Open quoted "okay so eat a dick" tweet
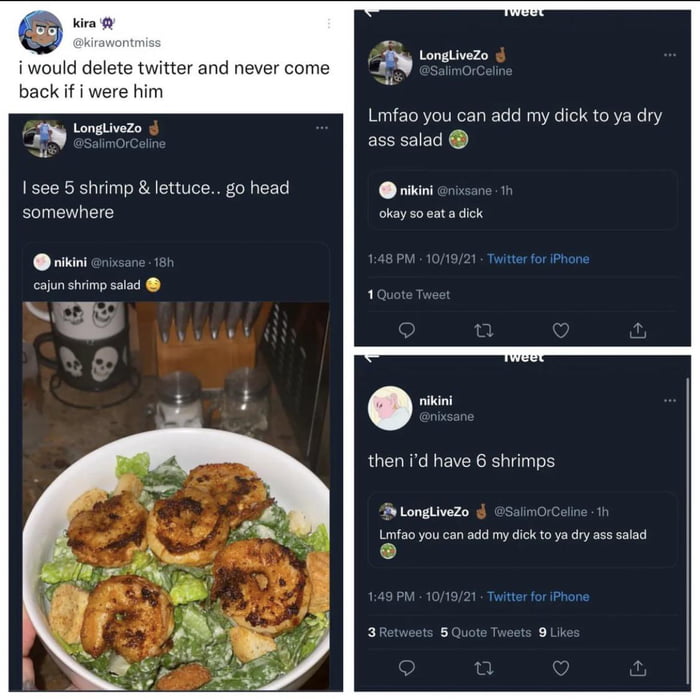The height and width of the screenshot is (699, 700). click(522, 201)
